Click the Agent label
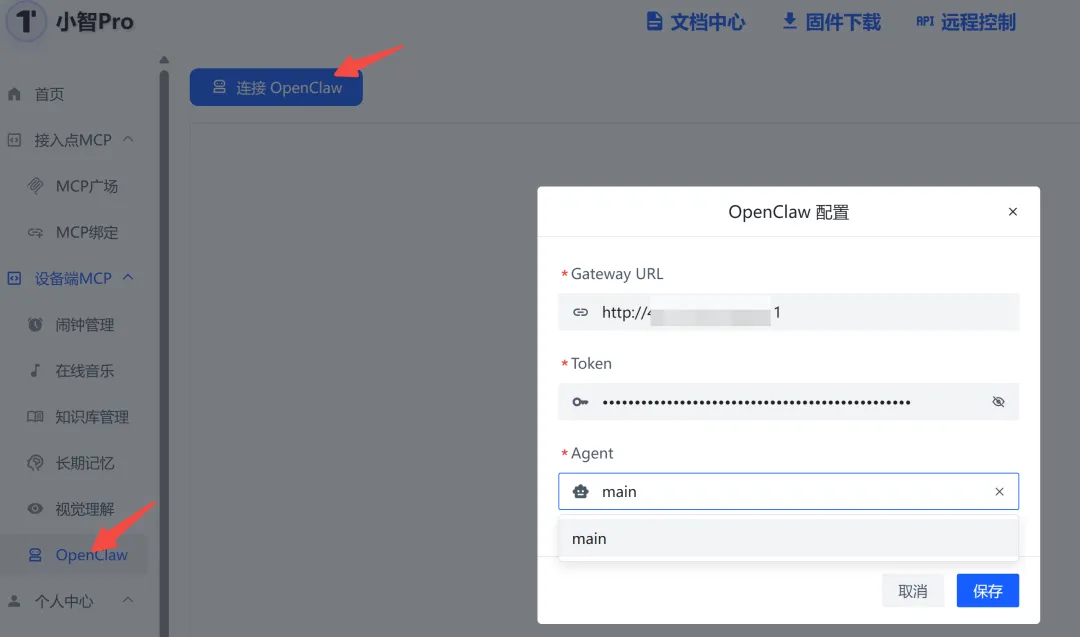Viewport: 1080px width, 637px height. click(x=592, y=452)
